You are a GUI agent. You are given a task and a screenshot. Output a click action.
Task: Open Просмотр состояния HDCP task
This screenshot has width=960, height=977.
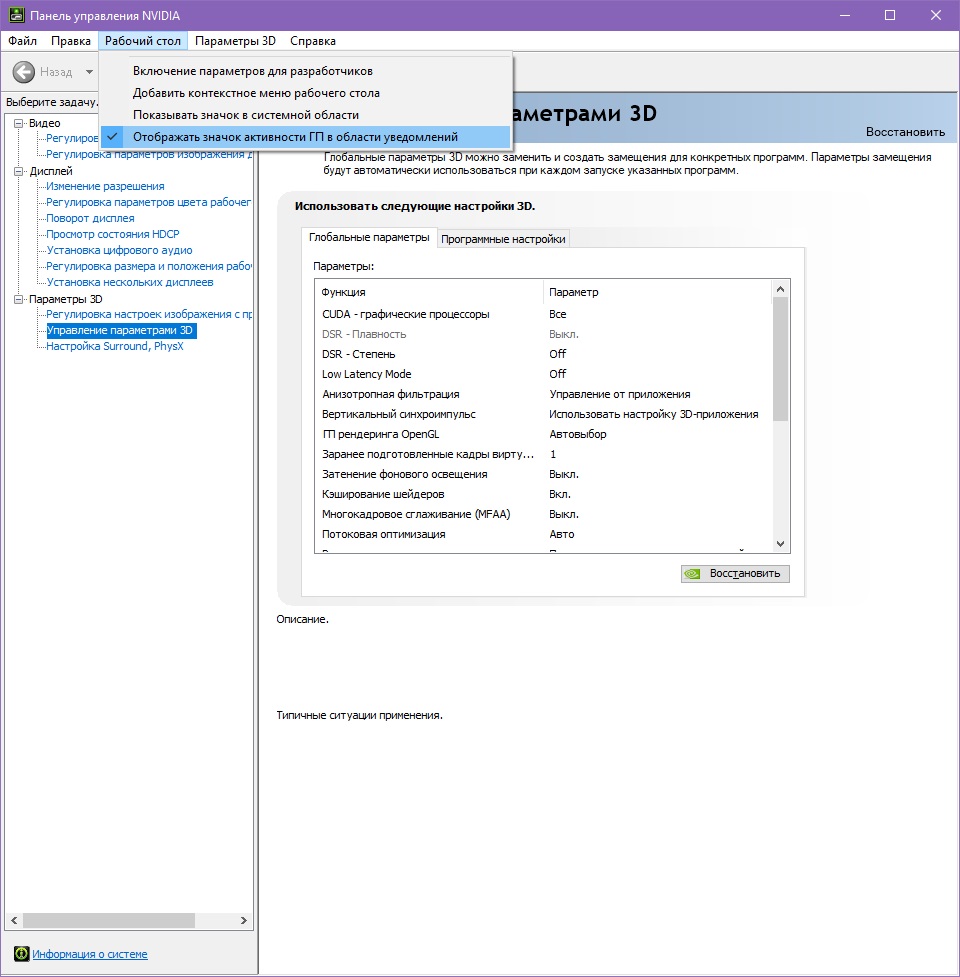pos(113,234)
